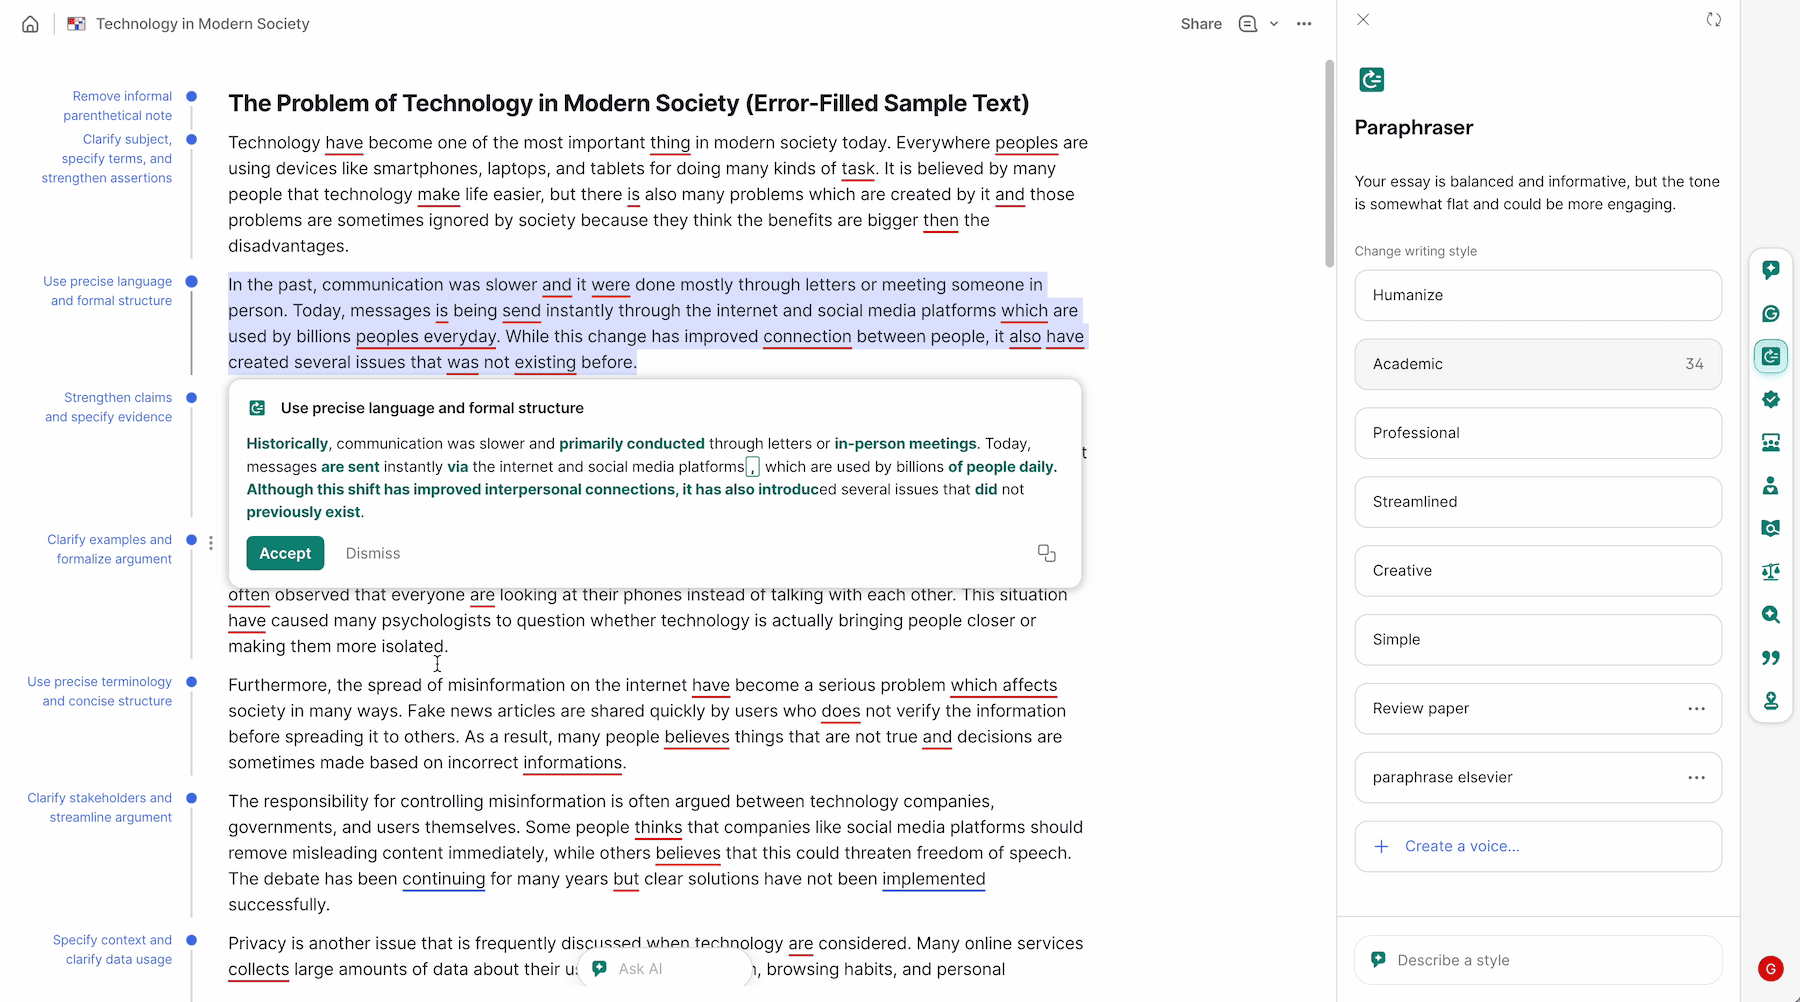The image size is (1800, 1002).
Task: Click the AI detection magnifier icon
Action: (1770, 615)
